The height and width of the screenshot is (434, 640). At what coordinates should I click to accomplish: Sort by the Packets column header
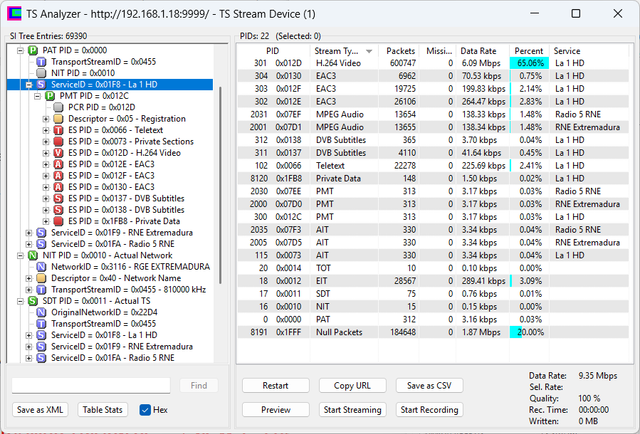(x=399, y=51)
